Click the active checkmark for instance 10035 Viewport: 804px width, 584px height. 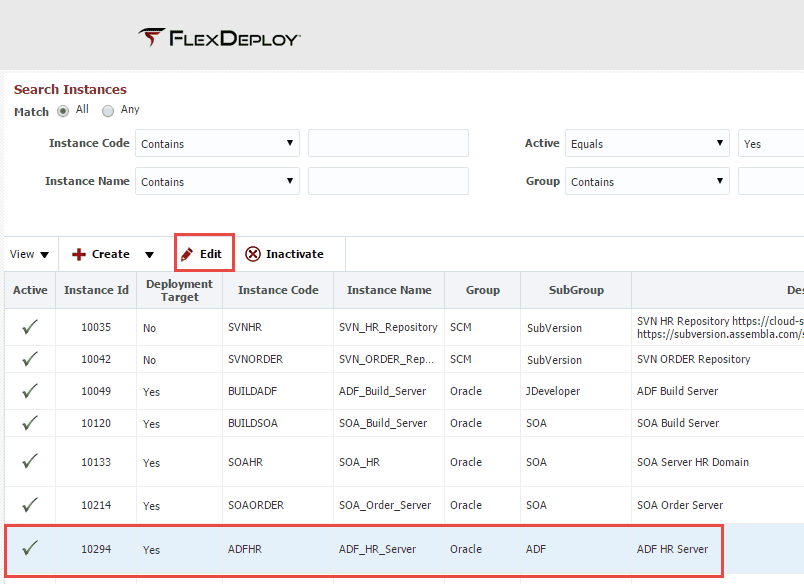[30, 327]
